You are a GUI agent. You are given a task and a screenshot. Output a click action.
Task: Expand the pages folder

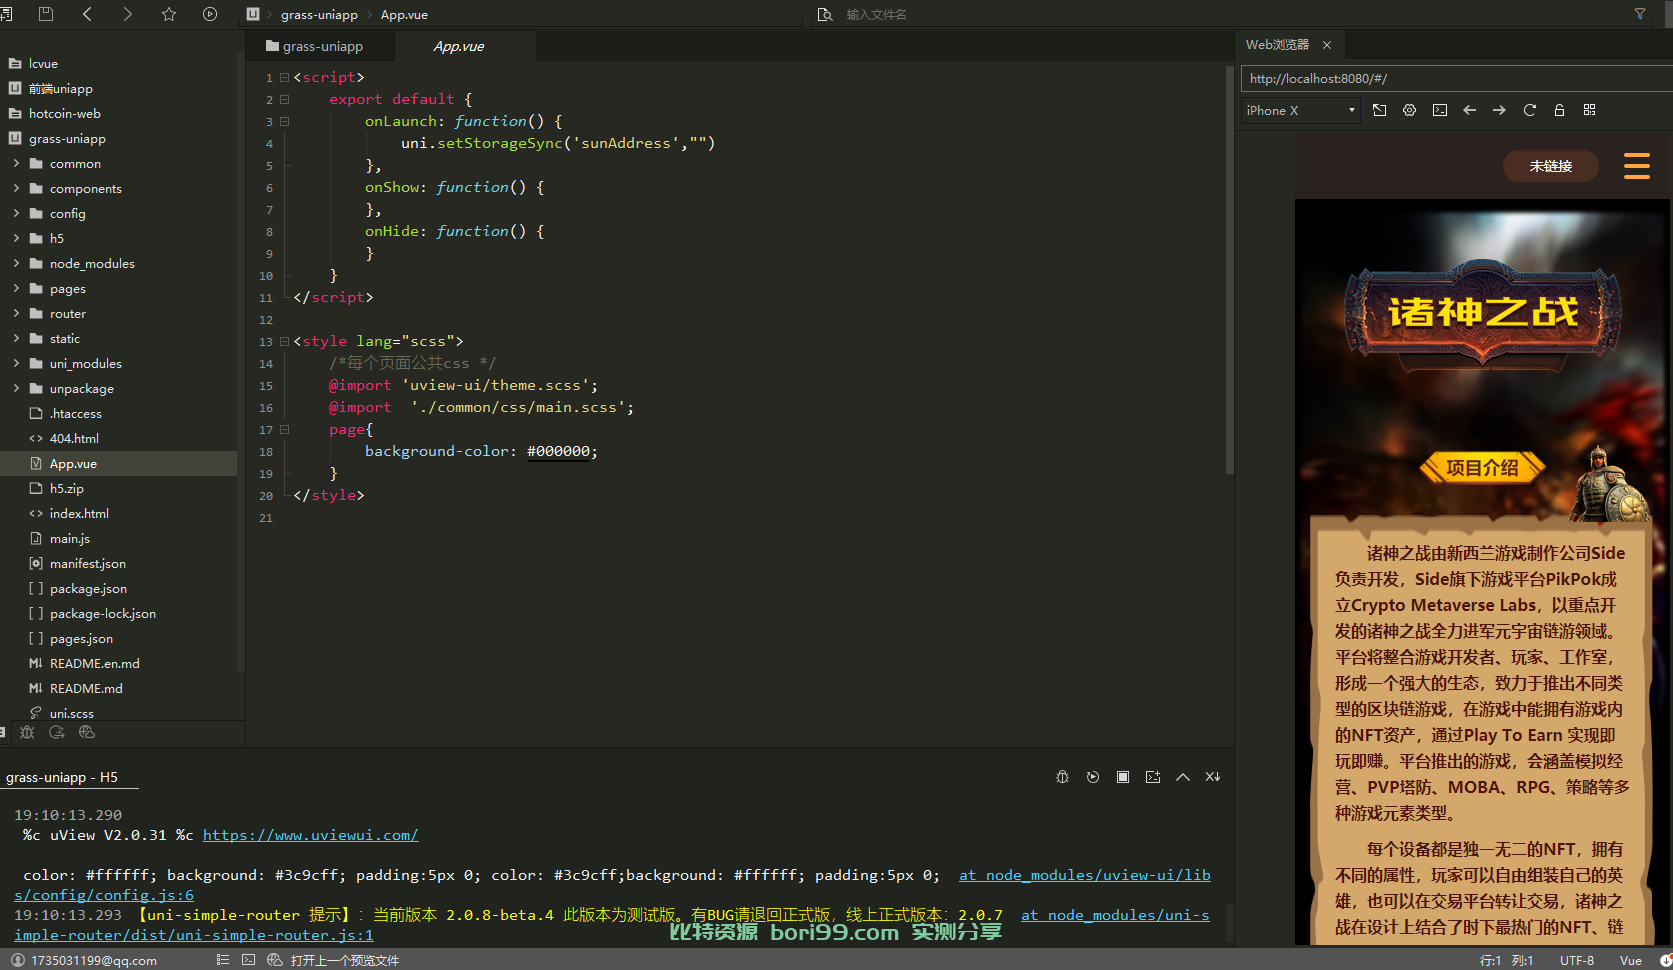coord(16,288)
